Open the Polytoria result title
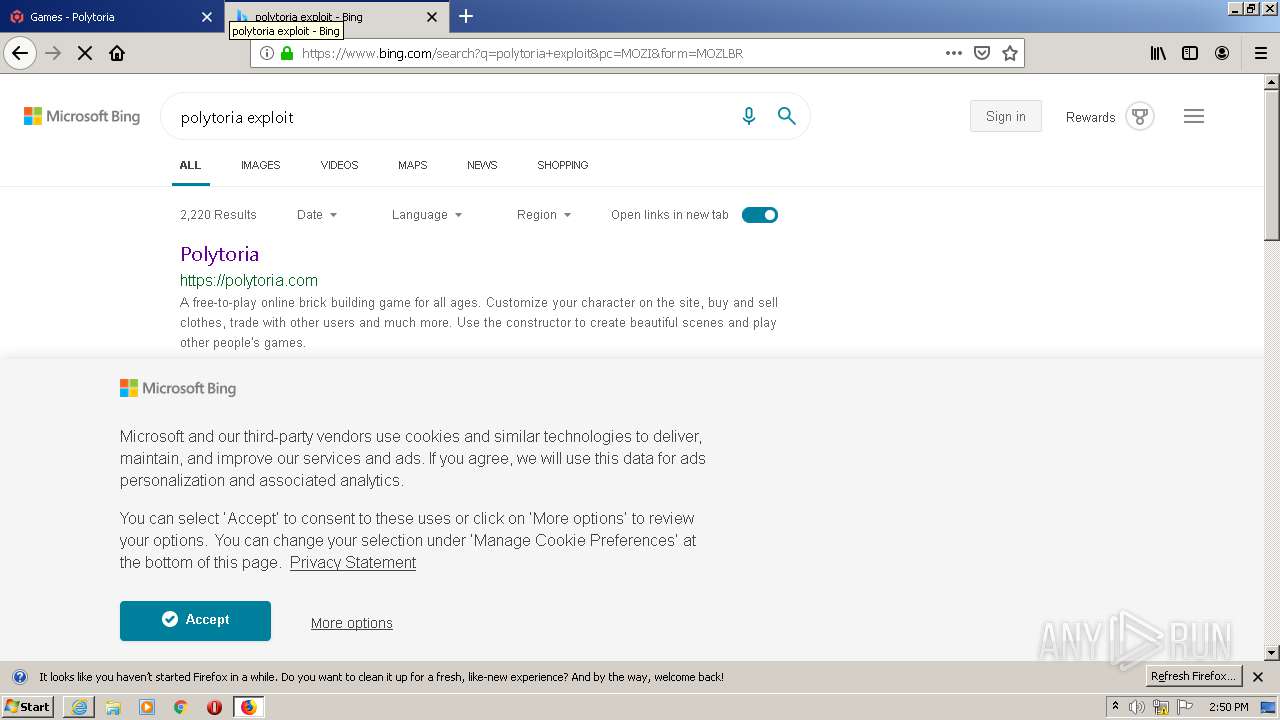1280x720 pixels. pyautogui.click(x=219, y=254)
